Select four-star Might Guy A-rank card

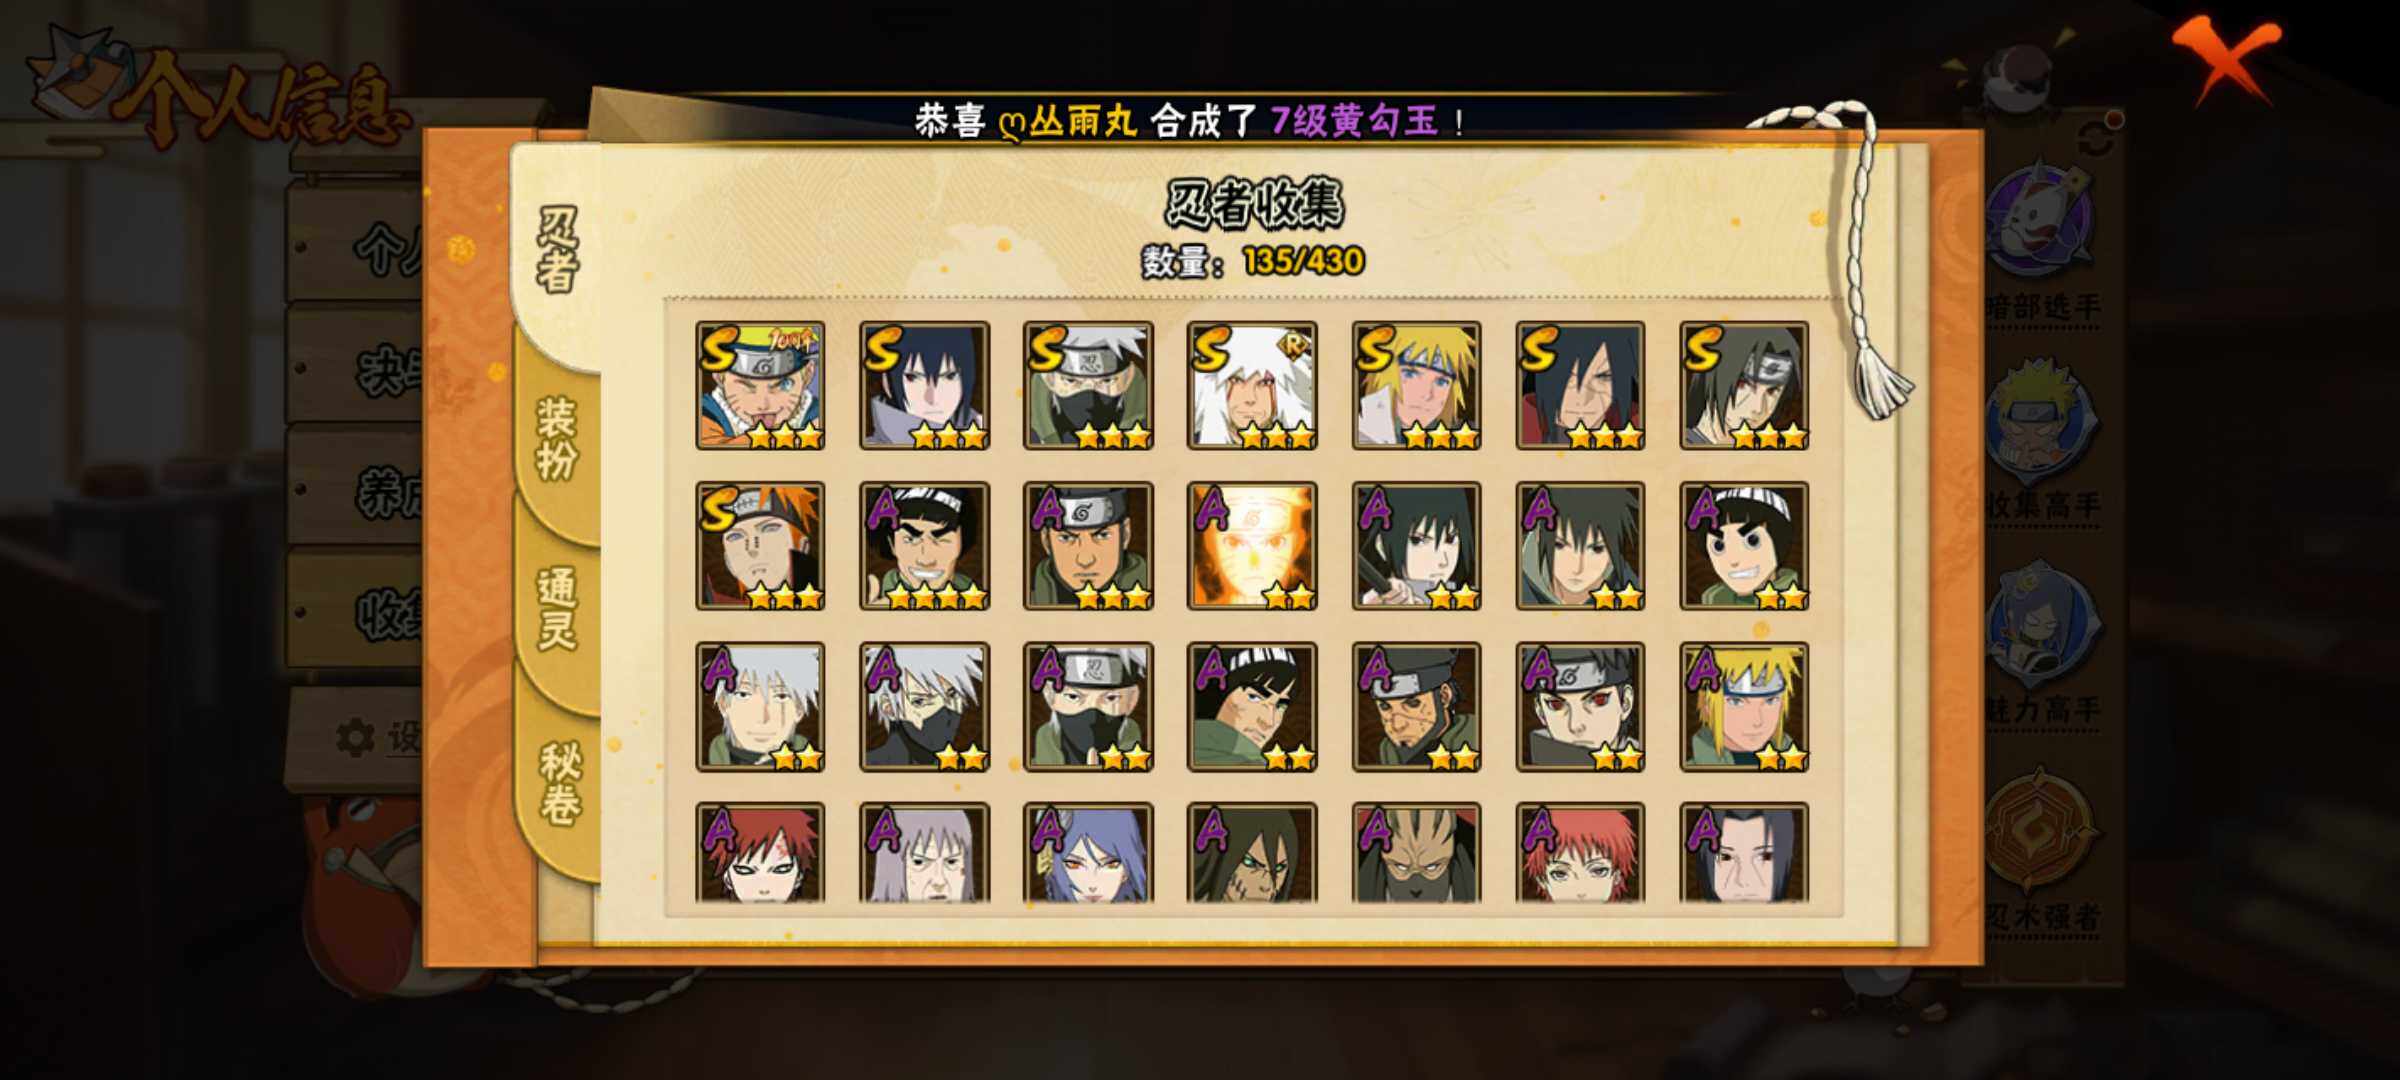924,546
